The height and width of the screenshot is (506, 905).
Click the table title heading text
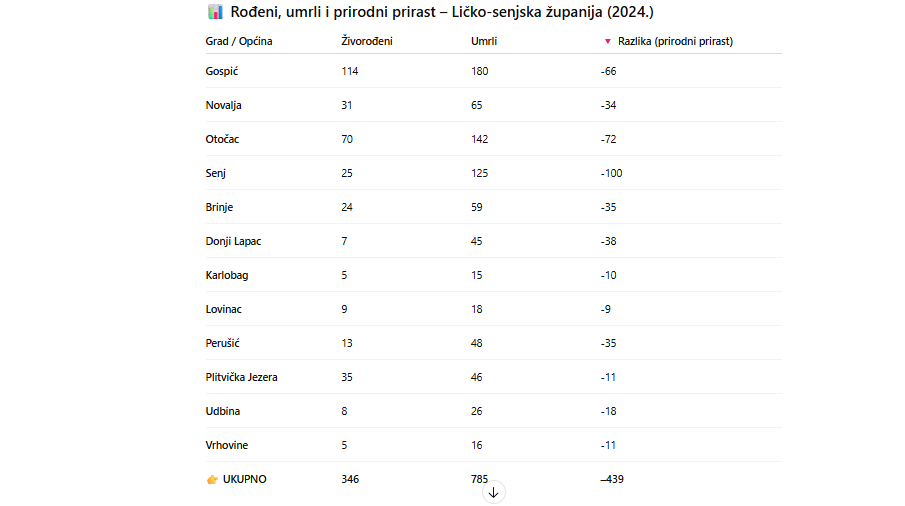(442, 12)
